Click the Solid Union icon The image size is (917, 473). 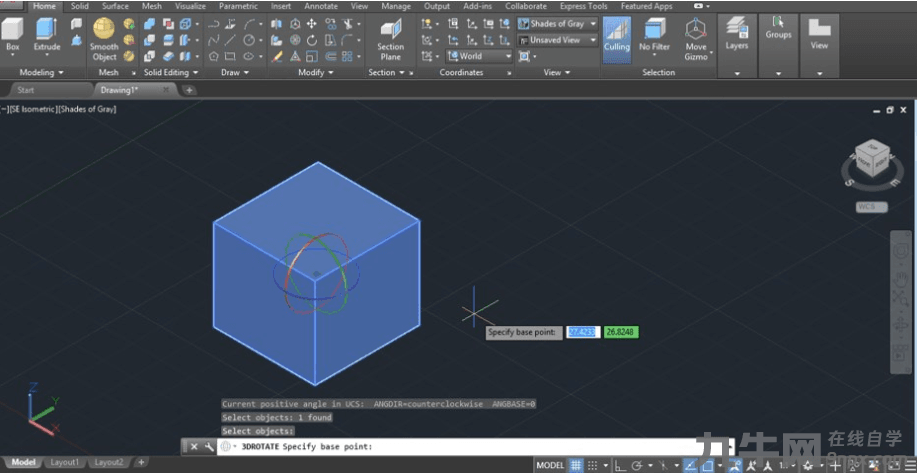150,24
